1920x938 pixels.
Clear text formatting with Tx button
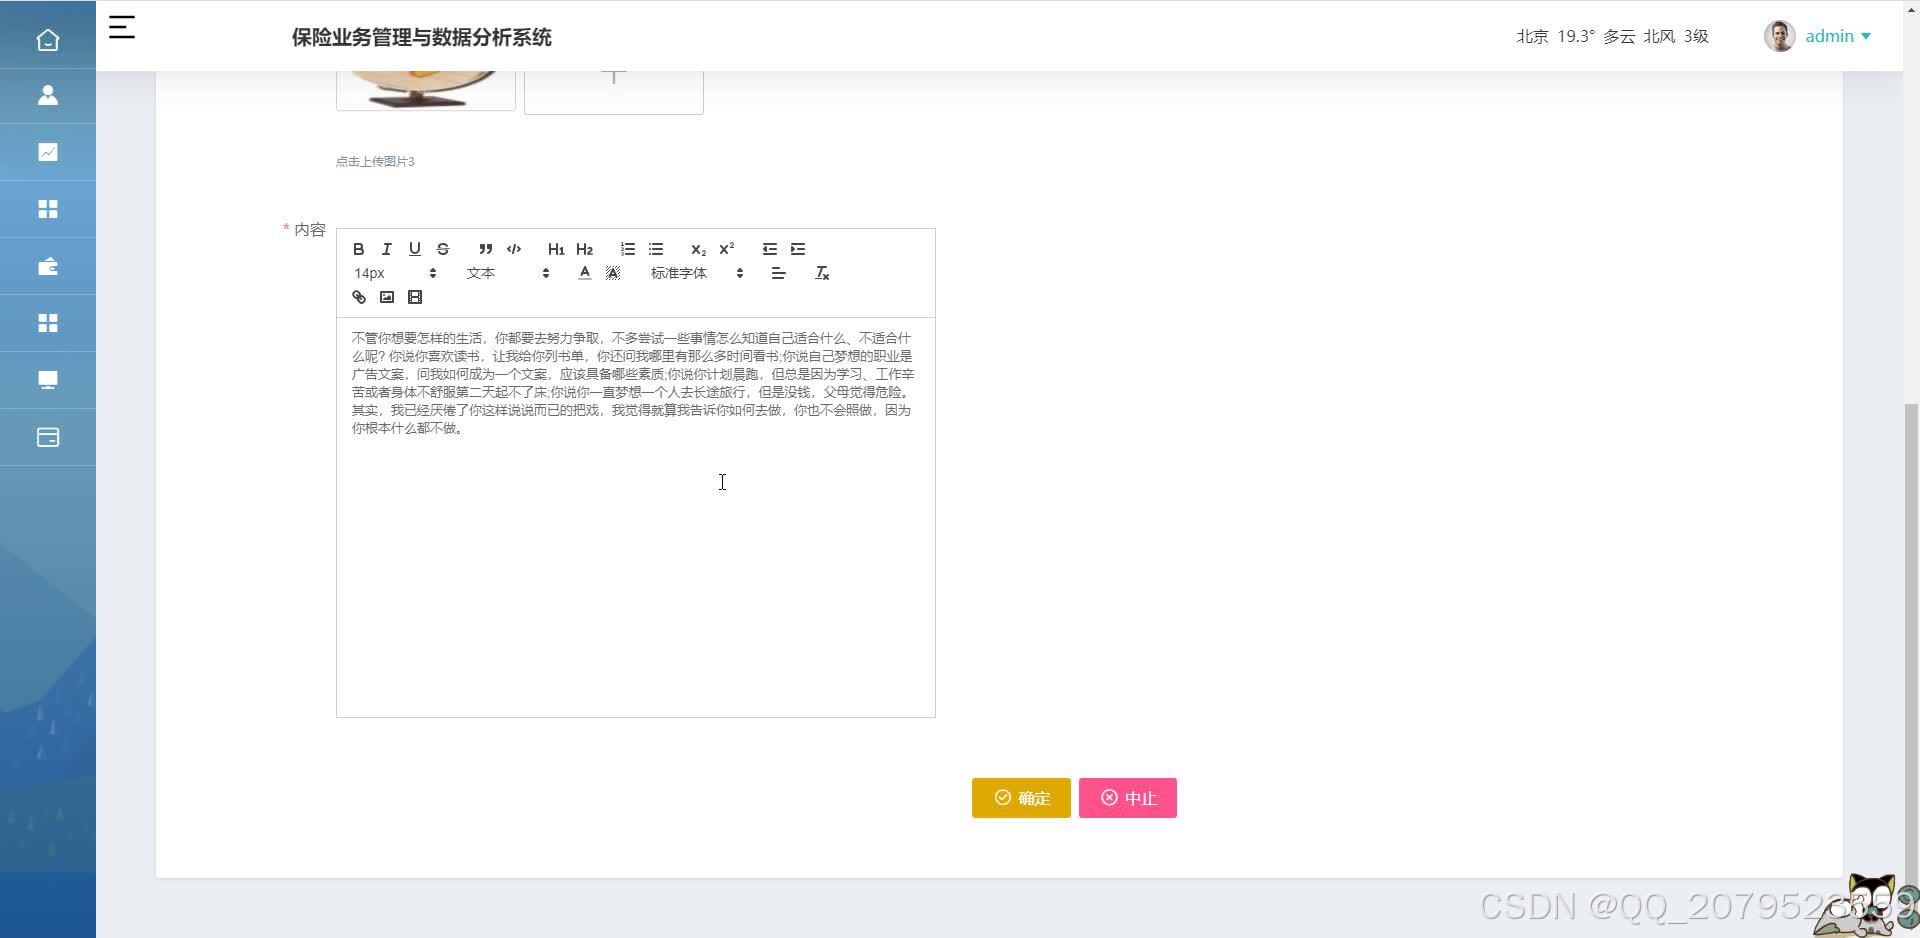(x=822, y=272)
